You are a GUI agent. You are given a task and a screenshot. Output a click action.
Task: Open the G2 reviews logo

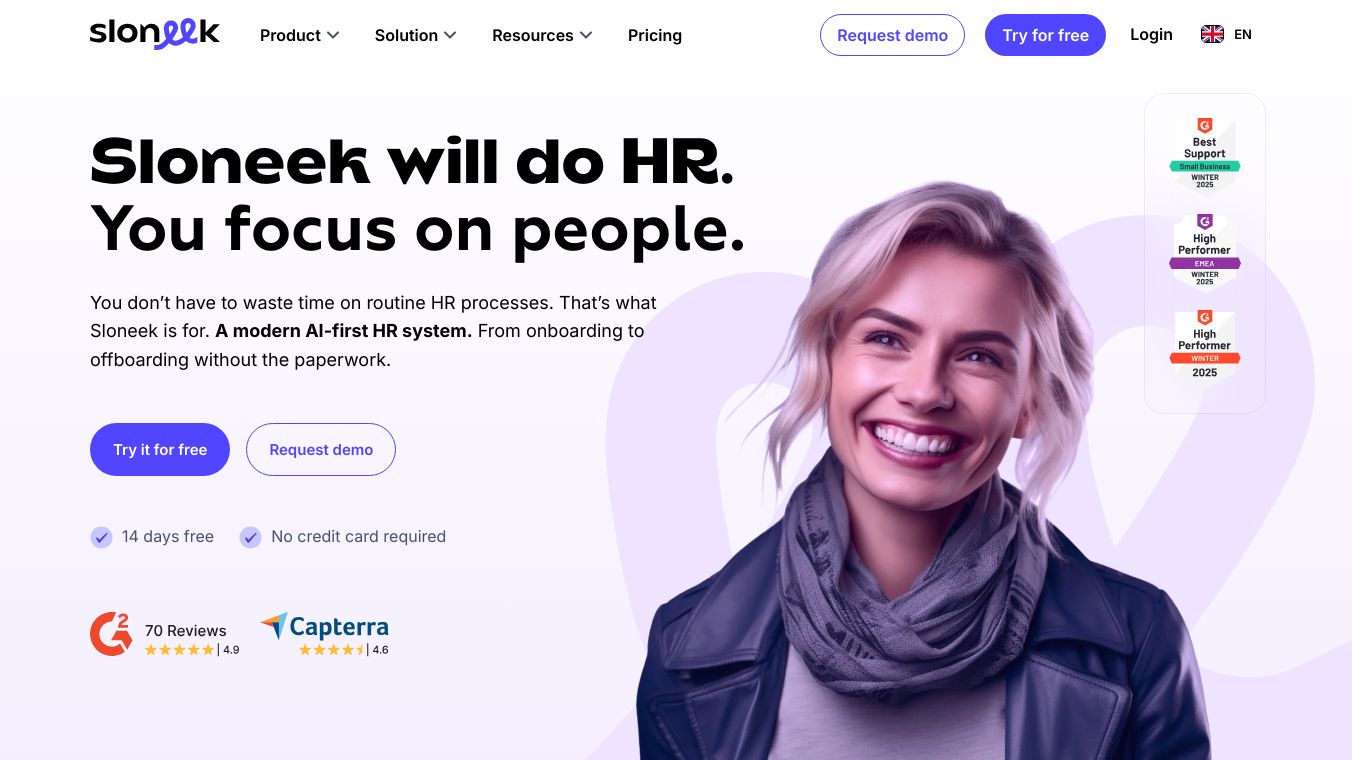[111, 634]
